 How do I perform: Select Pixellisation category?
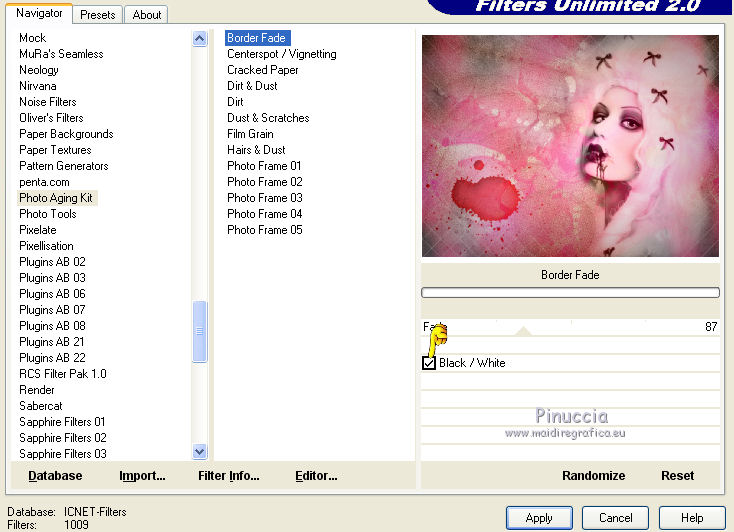tap(46, 245)
